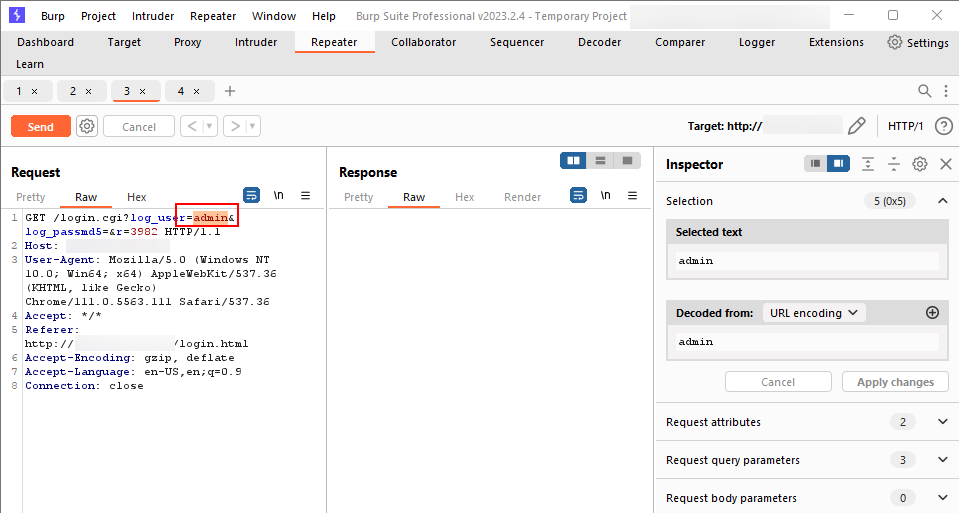Viewport: 959px width, 513px height.
Task: Go forward to next request in history
Action: (235, 126)
